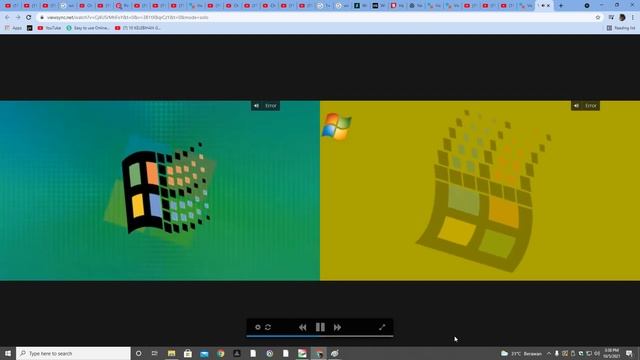Screen dimensions: 640x360
Task: Bookmark this page with the star icon
Action: pos(598,18)
